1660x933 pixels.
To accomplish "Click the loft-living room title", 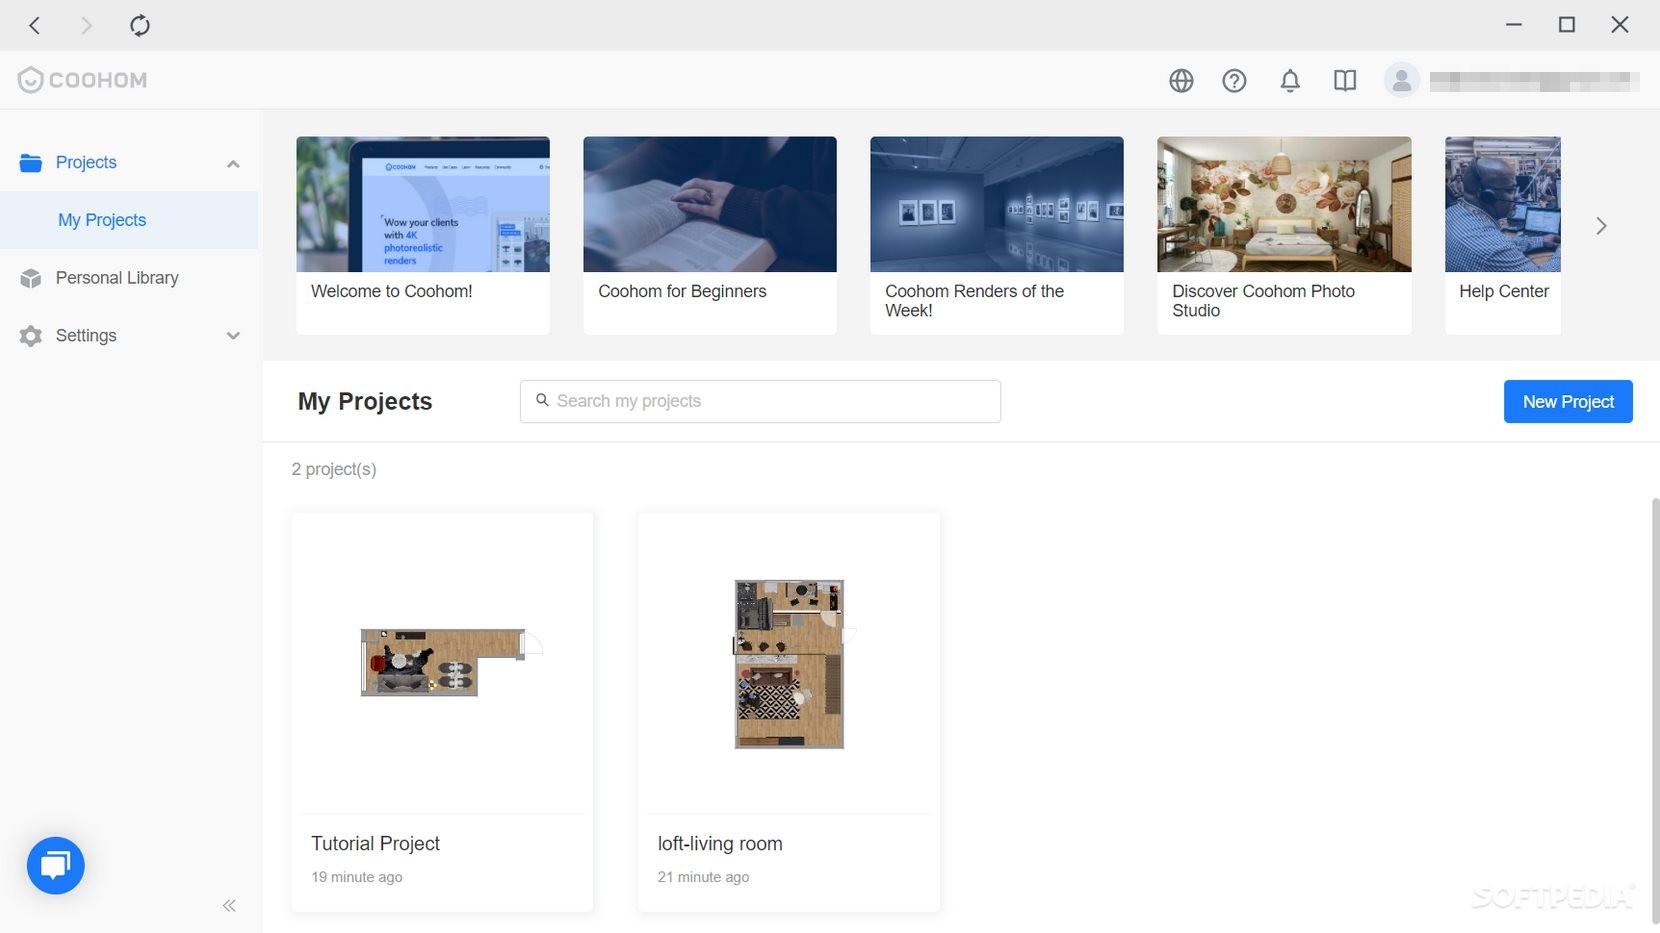I will click(720, 844).
